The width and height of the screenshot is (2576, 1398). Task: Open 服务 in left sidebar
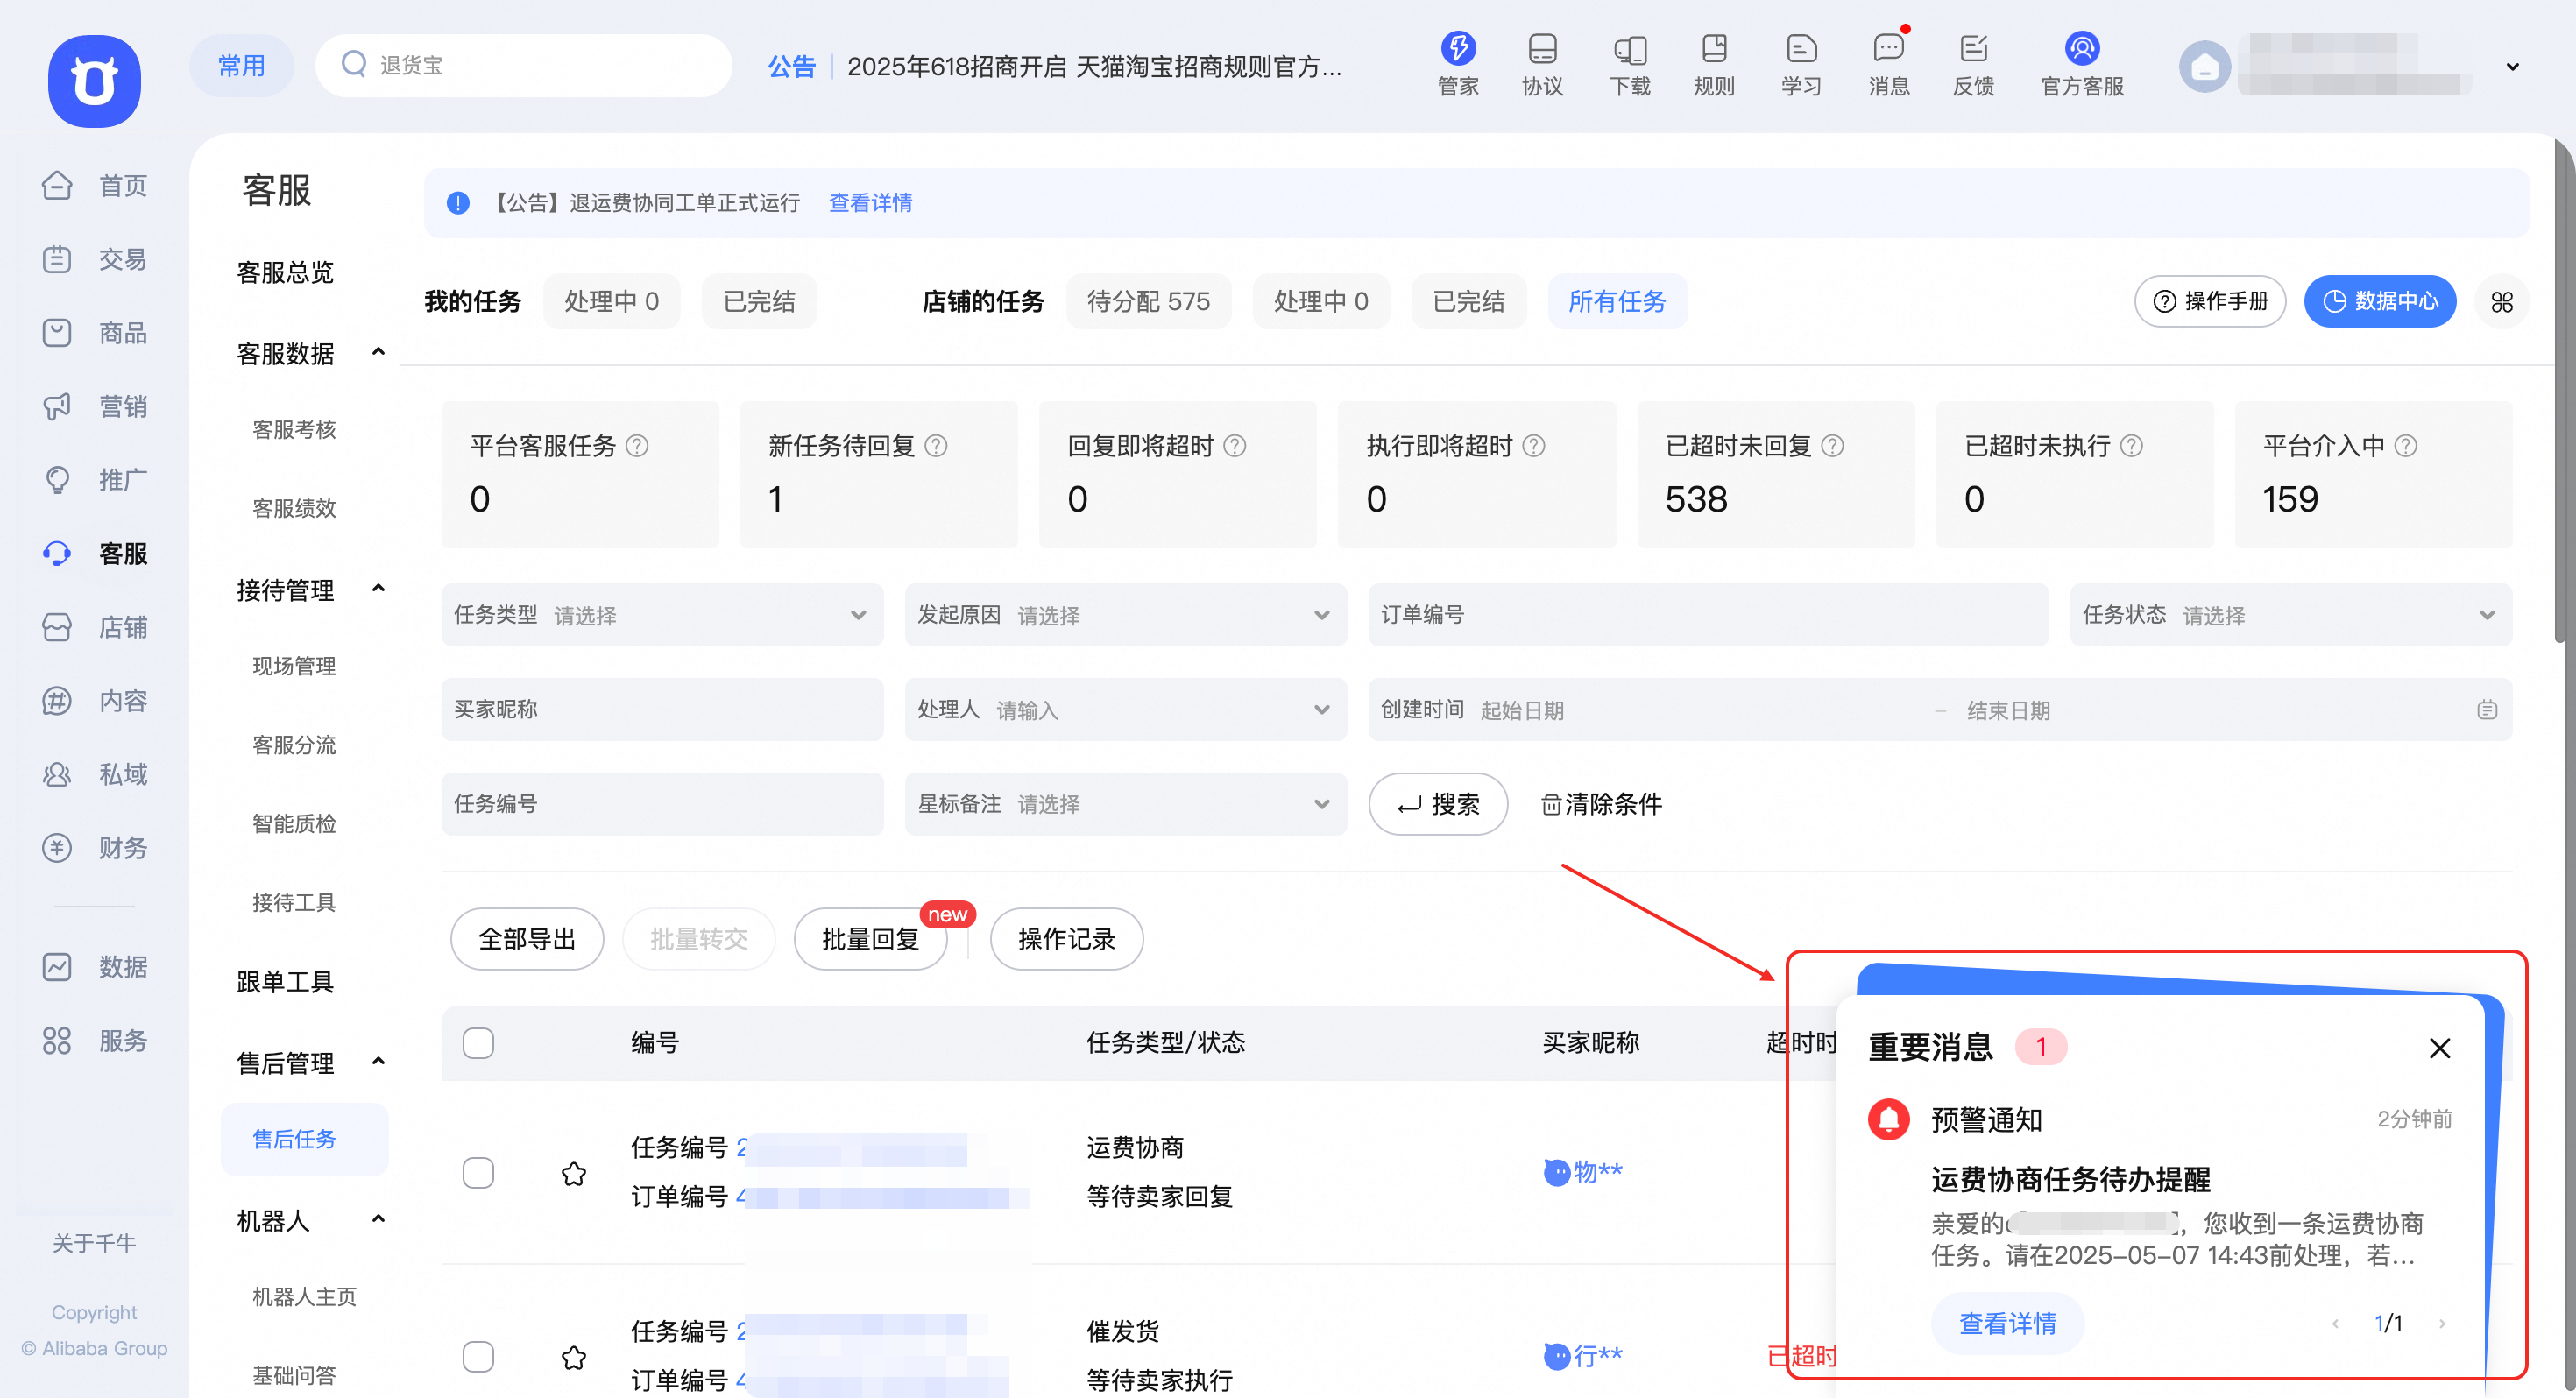[x=95, y=1040]
